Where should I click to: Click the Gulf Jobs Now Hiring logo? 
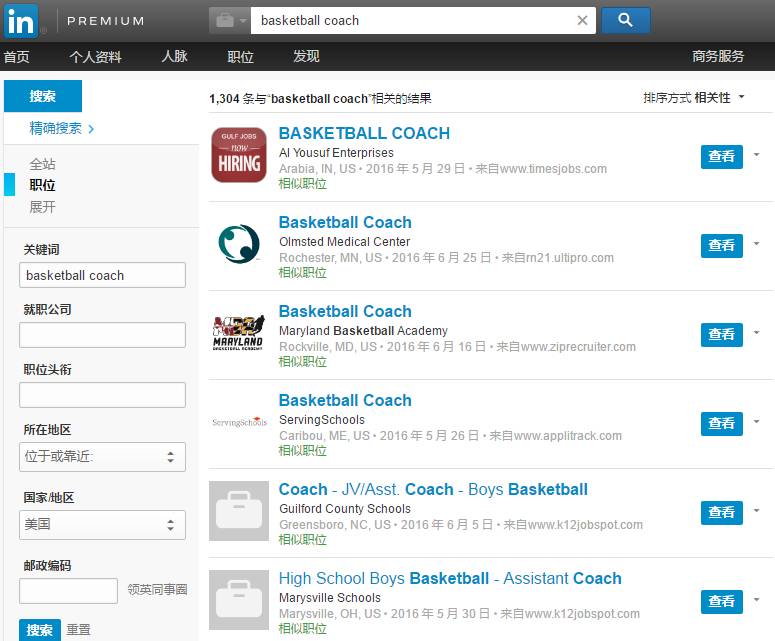pos(239,155)
